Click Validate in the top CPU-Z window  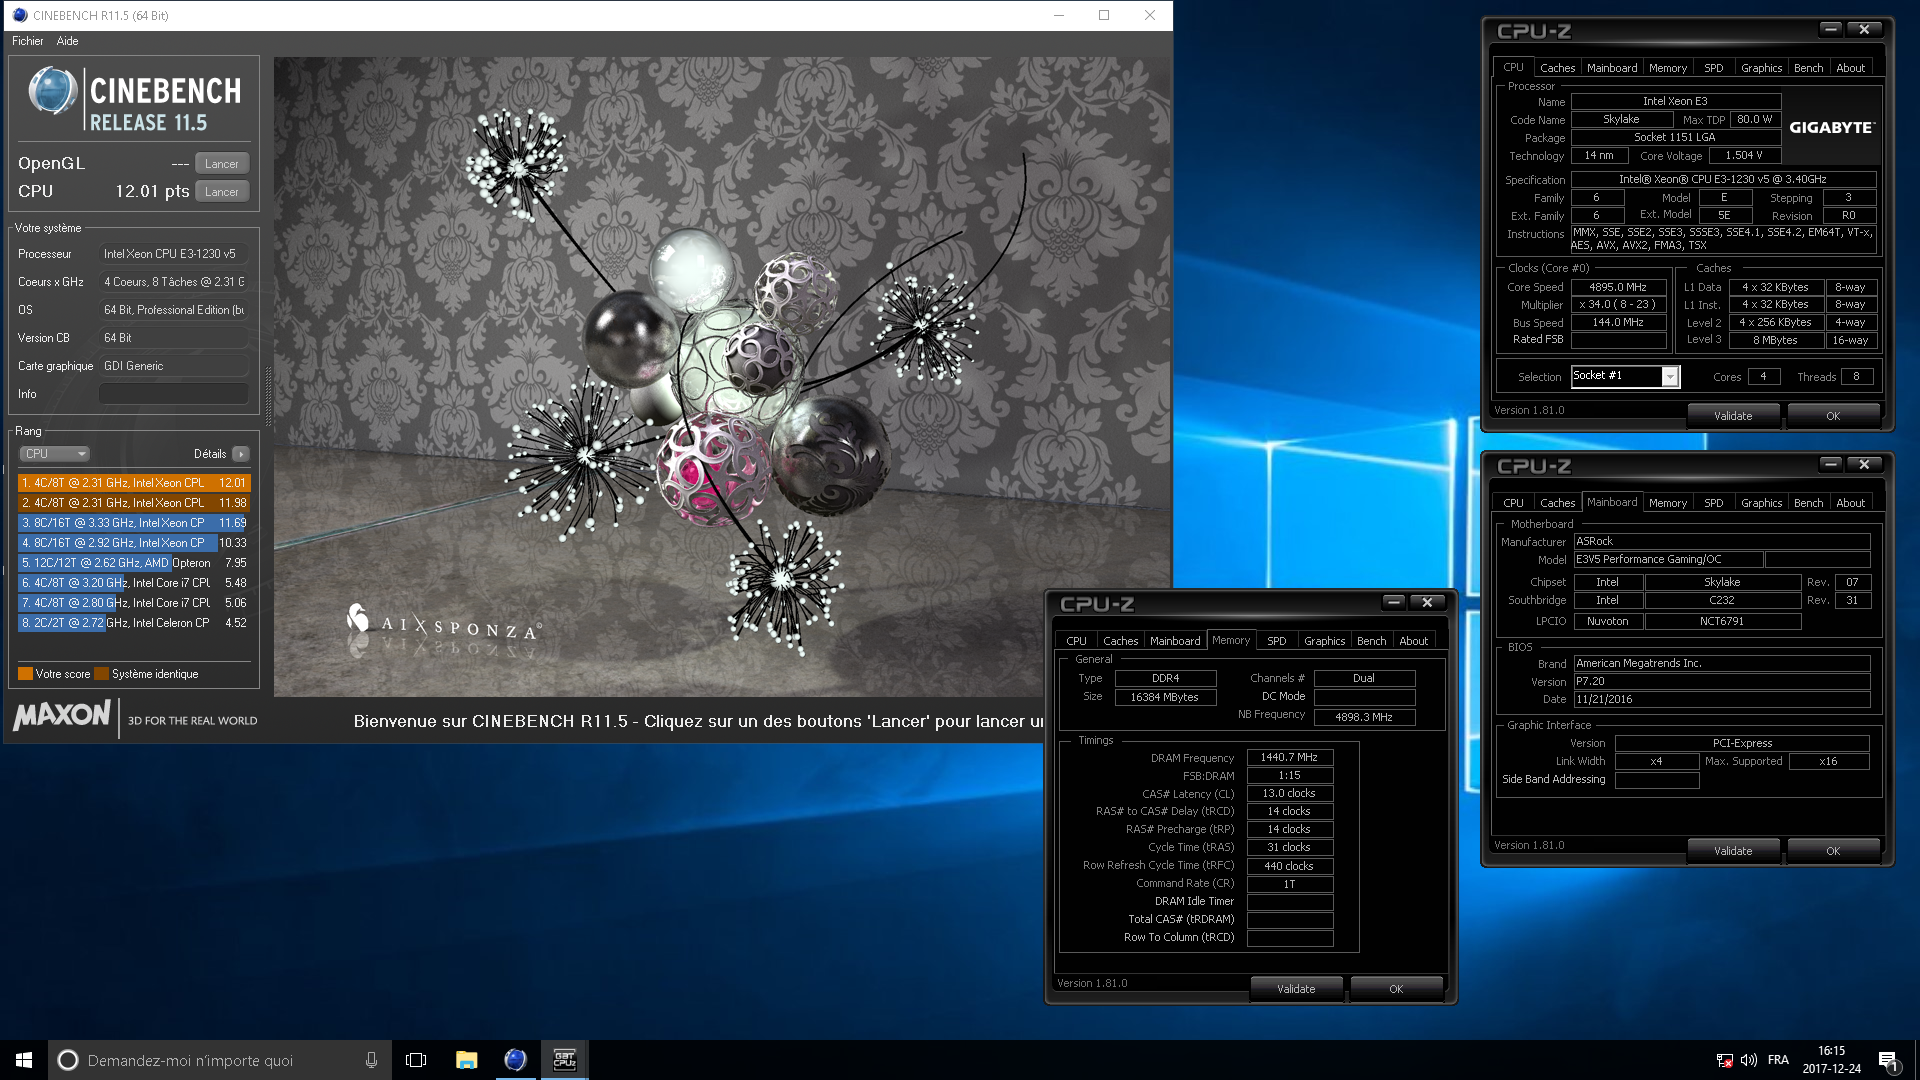[1733, 416]
